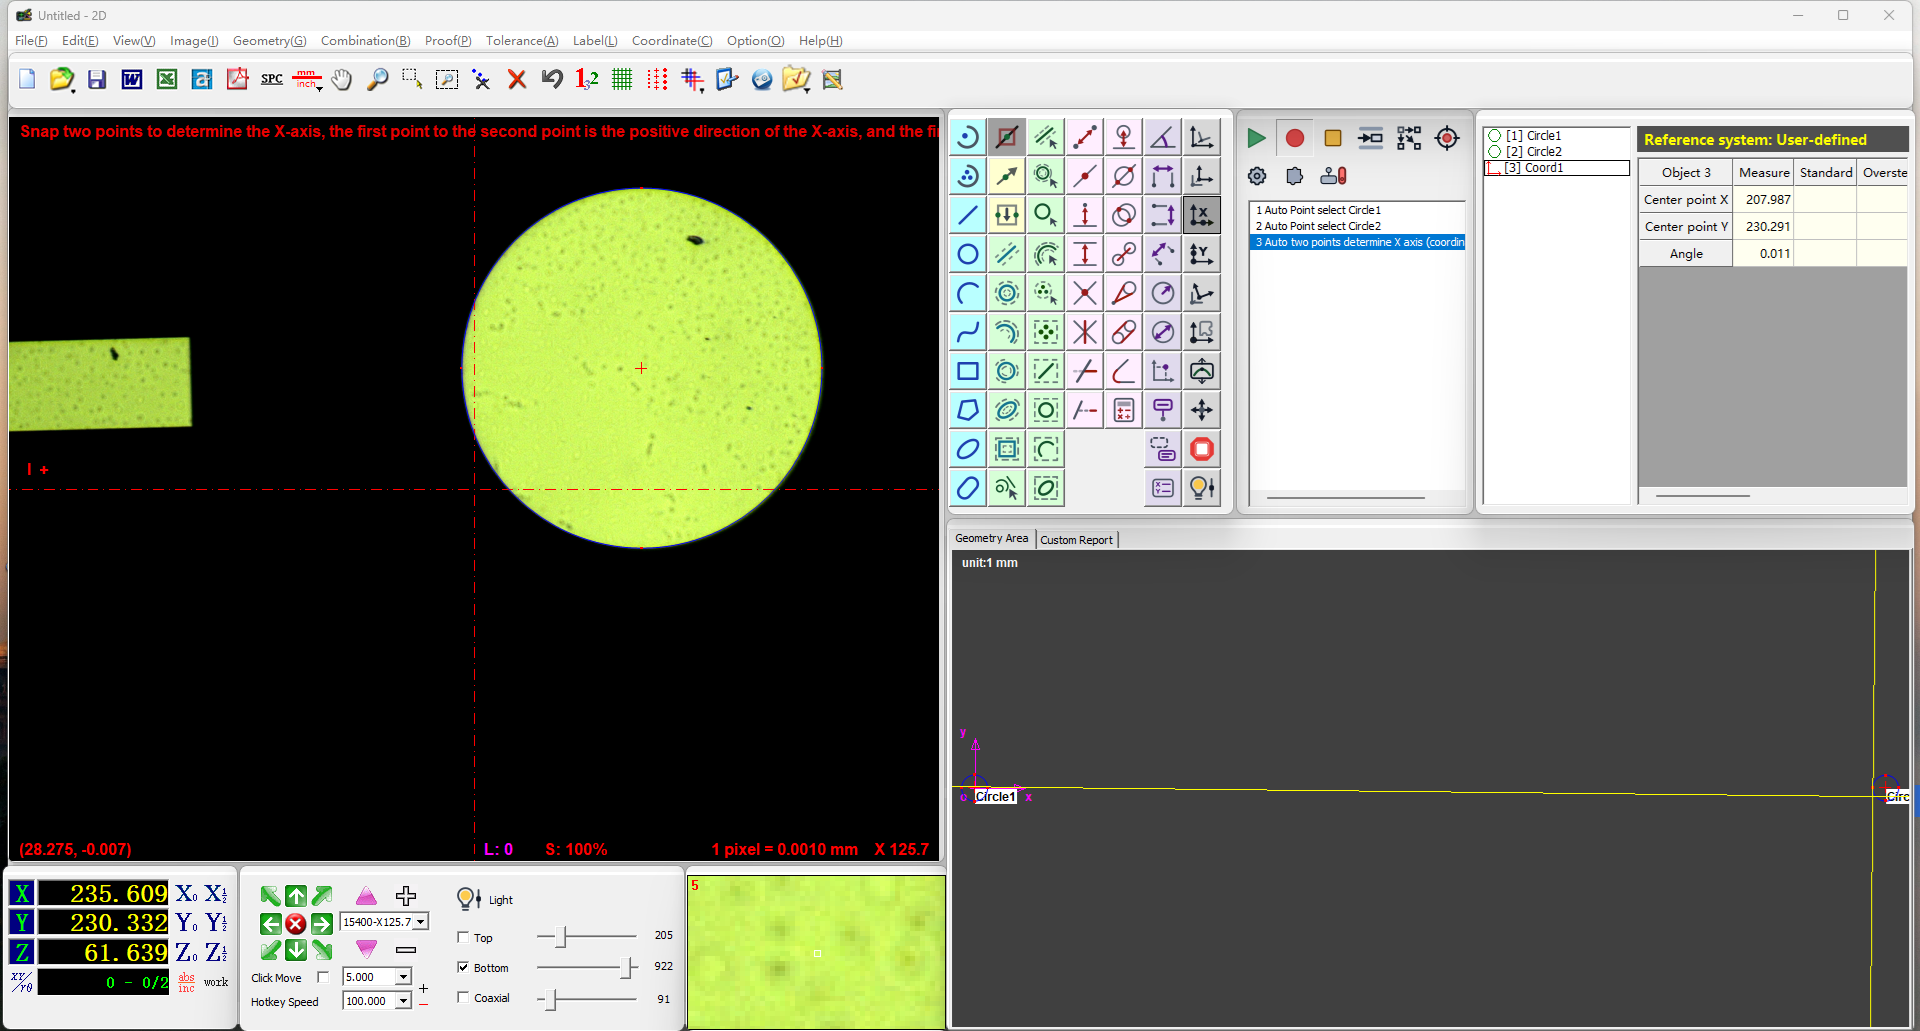The height and width of the screenshot is (1031, 1920).
Task: Open the mm/inch unit dropdown arrow
Action: (319, 88)
